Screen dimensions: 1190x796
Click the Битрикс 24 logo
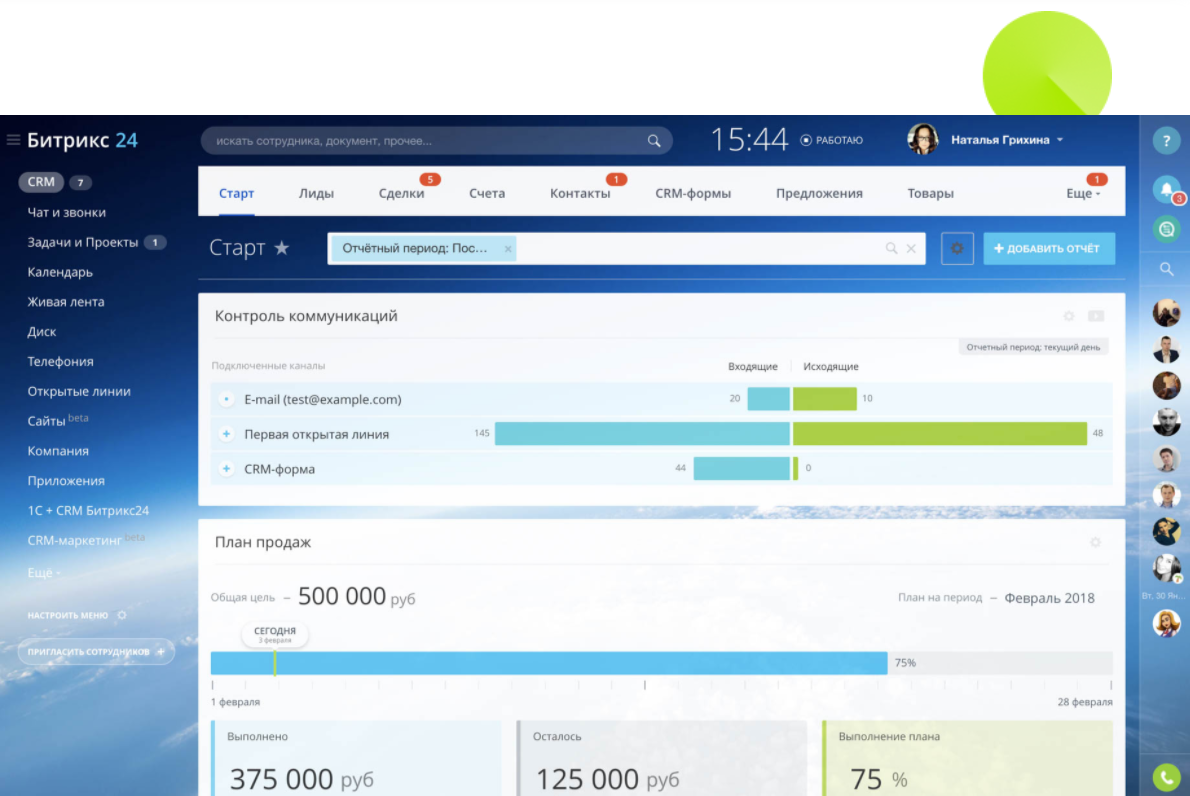tap(82, 140)
